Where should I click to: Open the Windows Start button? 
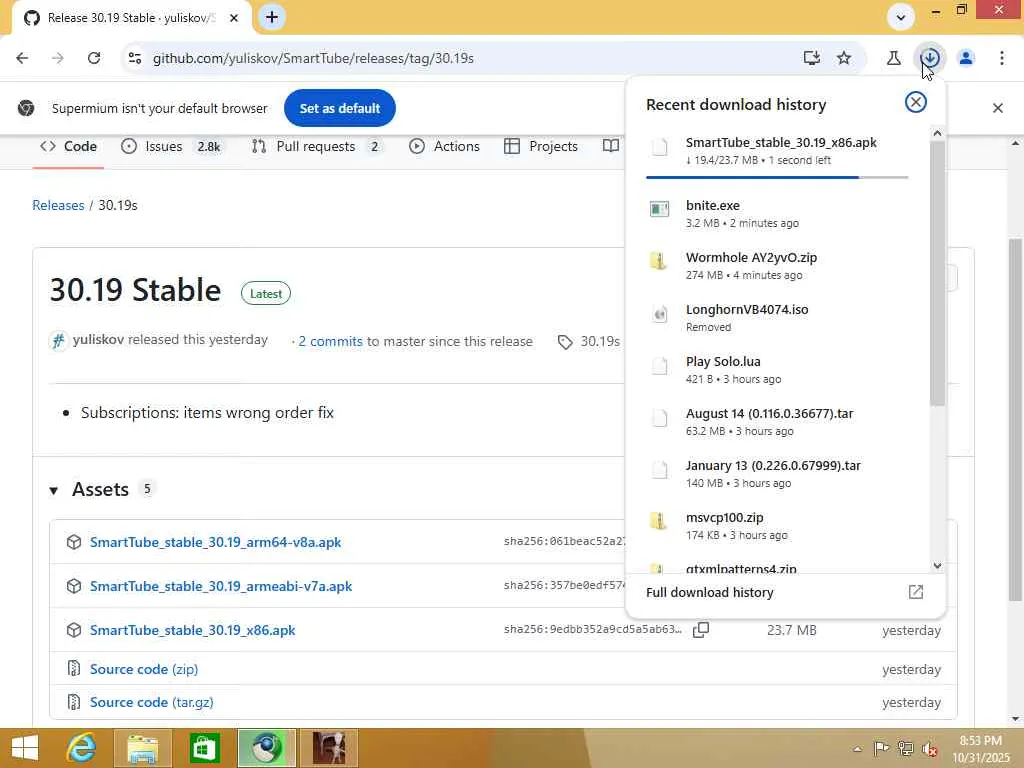(x=25, y=748)
